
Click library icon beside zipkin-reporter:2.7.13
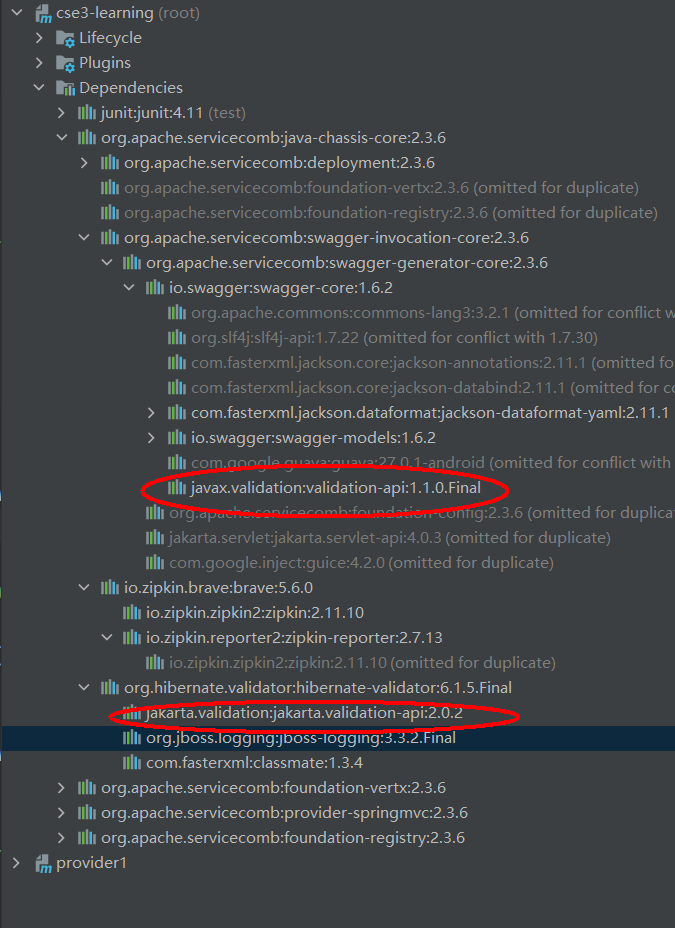132,637
